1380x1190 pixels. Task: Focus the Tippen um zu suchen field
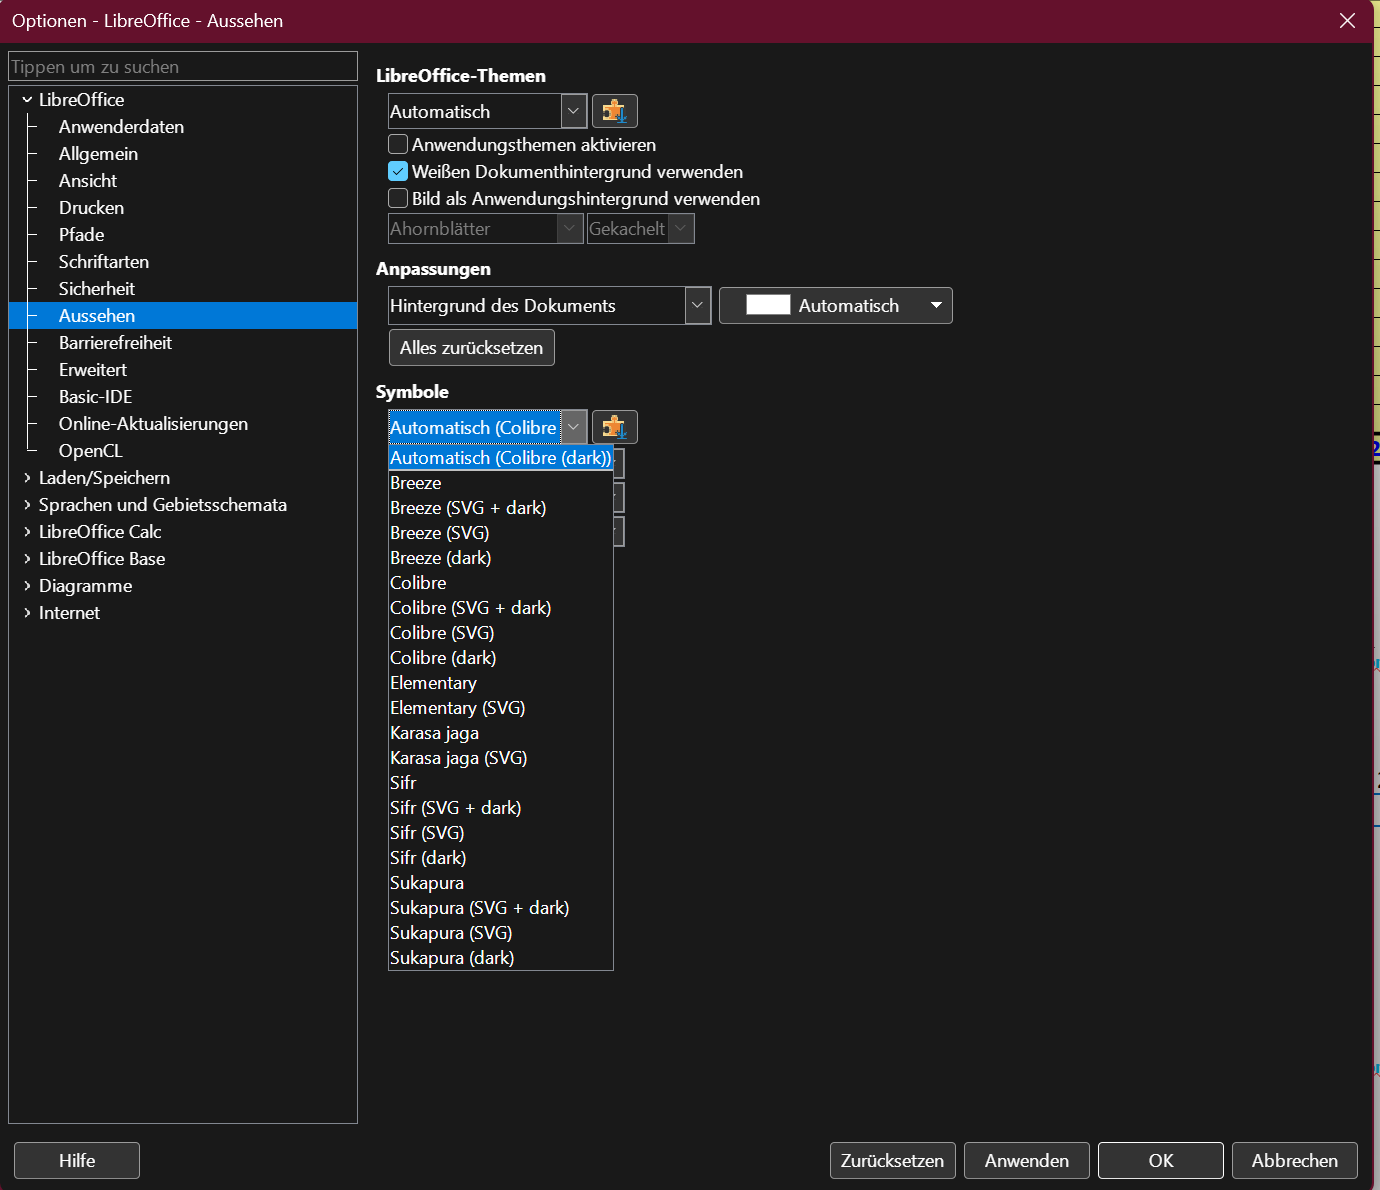click(x=183, y=66)
